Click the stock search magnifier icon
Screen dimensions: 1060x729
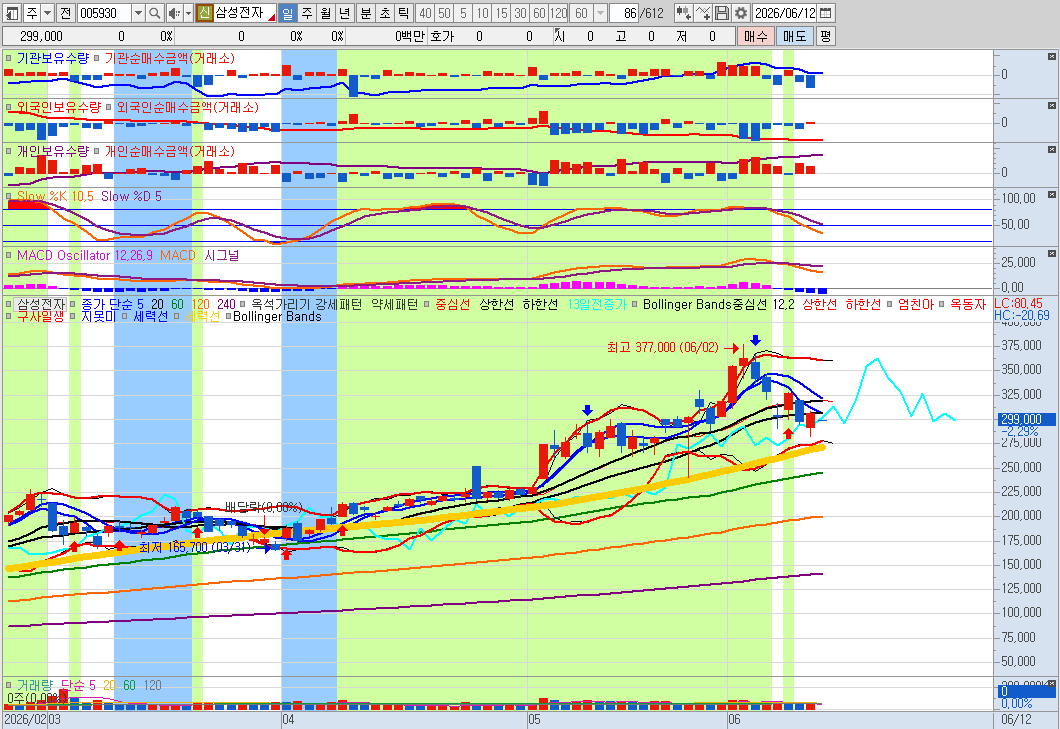tap(154, 13)
